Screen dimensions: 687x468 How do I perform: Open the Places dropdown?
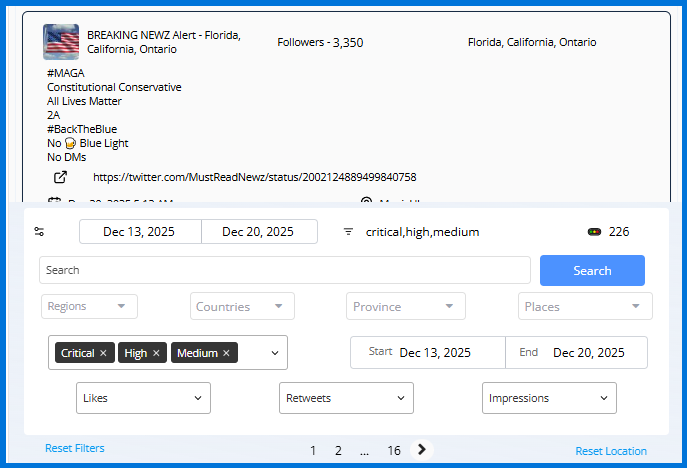(585, 306)
